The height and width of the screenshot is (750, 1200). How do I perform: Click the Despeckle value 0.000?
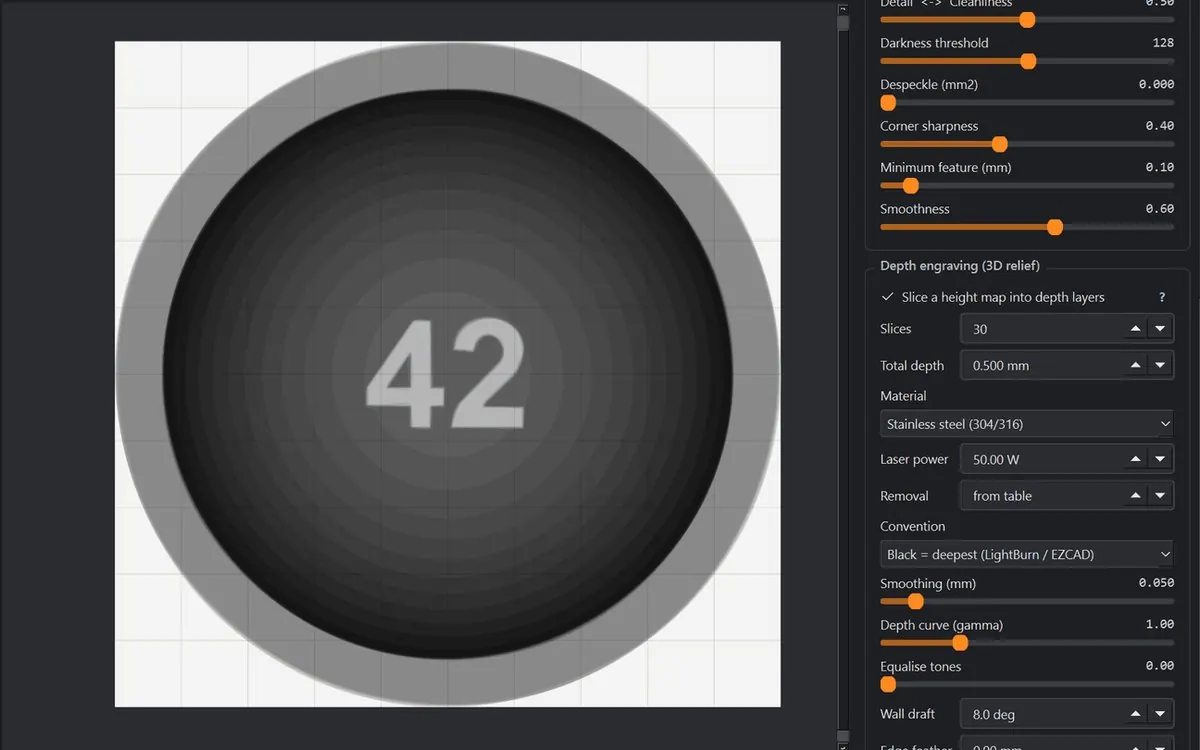click(1156, 85)
